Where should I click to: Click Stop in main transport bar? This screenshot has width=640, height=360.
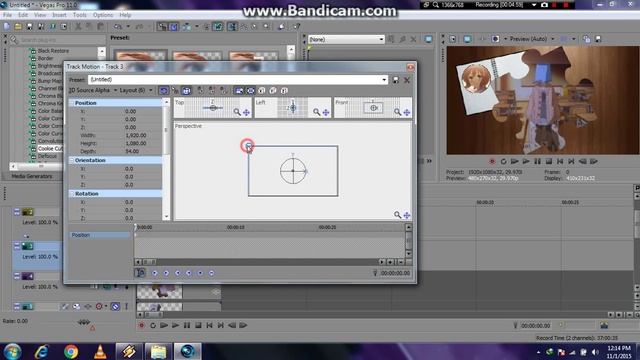coord(198,325)
